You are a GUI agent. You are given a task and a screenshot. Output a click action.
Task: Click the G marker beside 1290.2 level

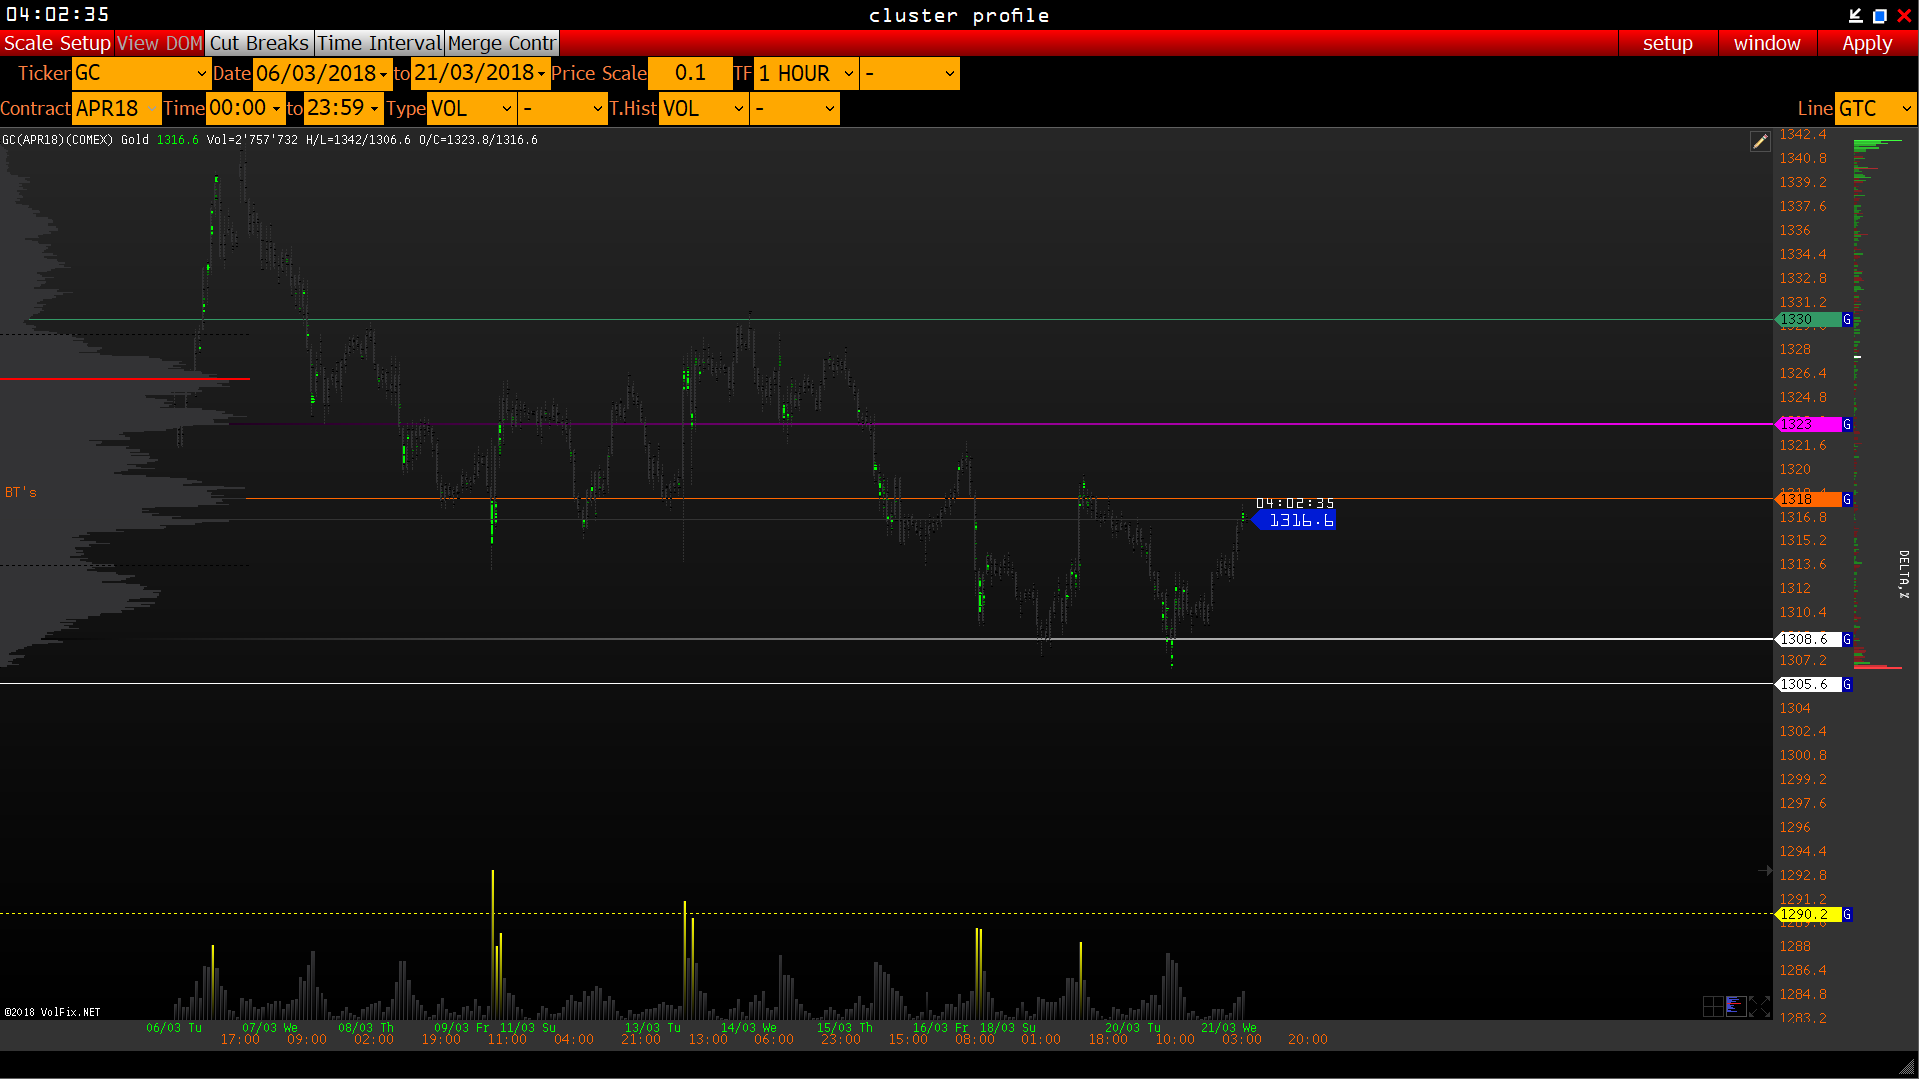coord(1847,915)
